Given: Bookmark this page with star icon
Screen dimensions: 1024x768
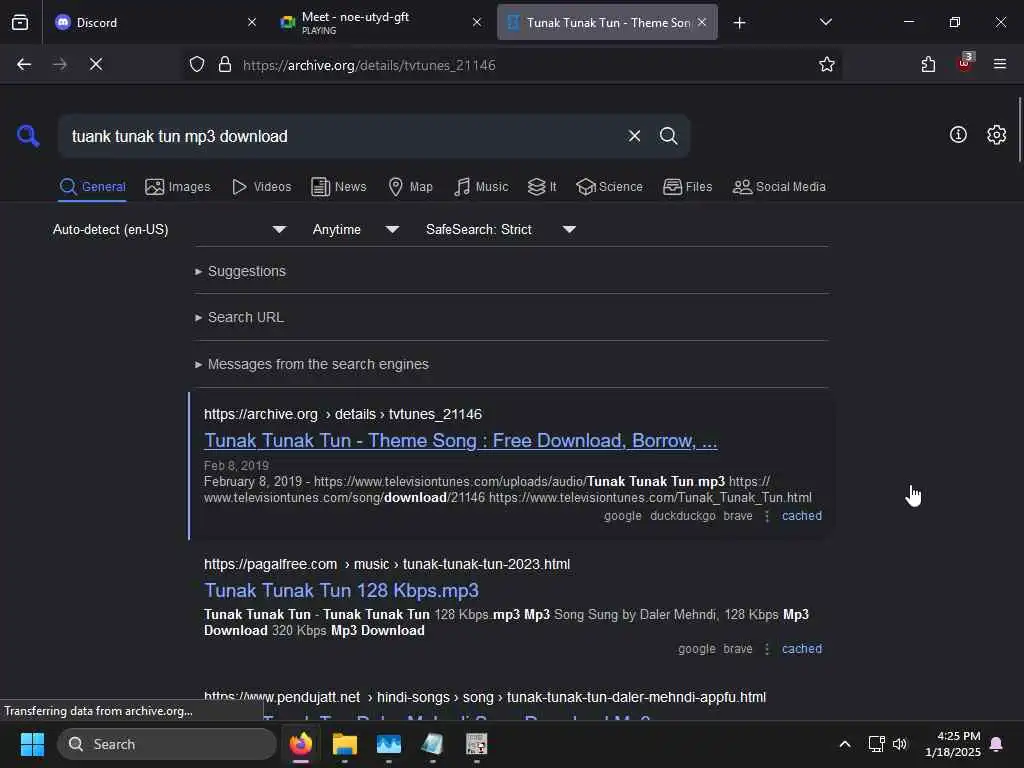Looking at the screenshot, I should coord(827,65).
